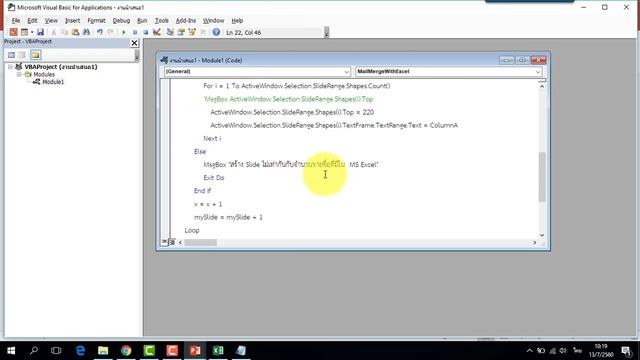Click the Copy icon in toolbar
This screenshot has width=640, height=360.
pos(64,32)
